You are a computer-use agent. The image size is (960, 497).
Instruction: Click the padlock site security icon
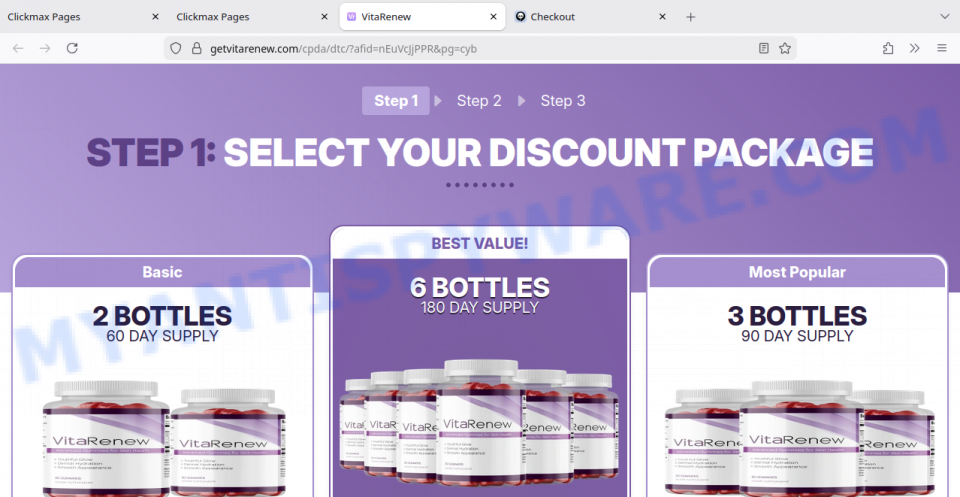197,48
